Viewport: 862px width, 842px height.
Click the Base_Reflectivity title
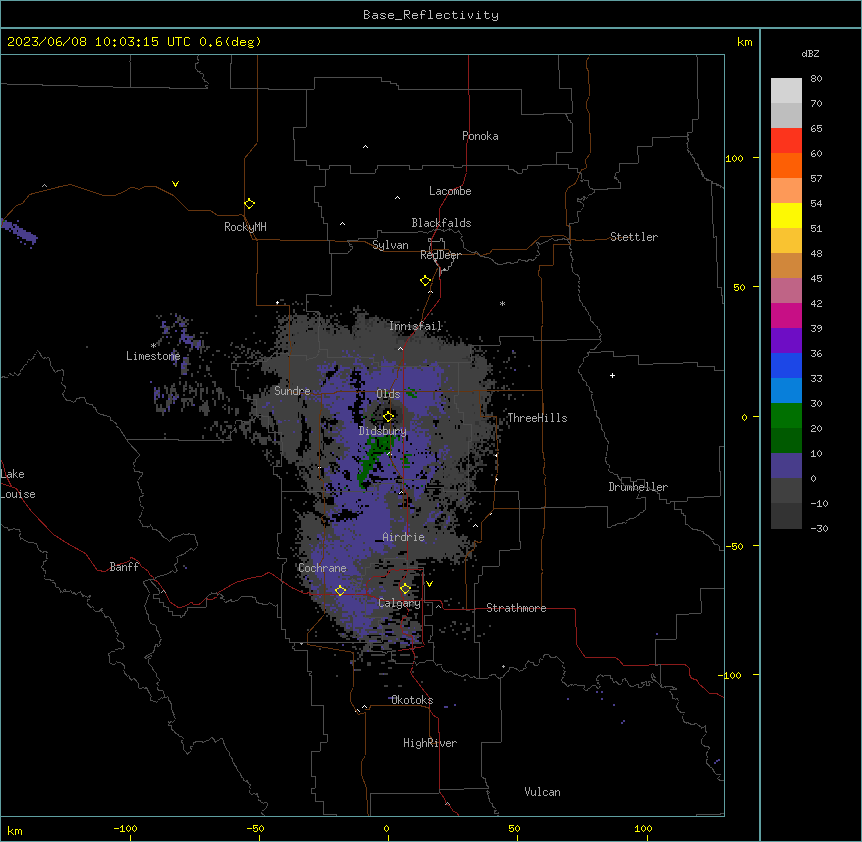[x=431, y=15]
